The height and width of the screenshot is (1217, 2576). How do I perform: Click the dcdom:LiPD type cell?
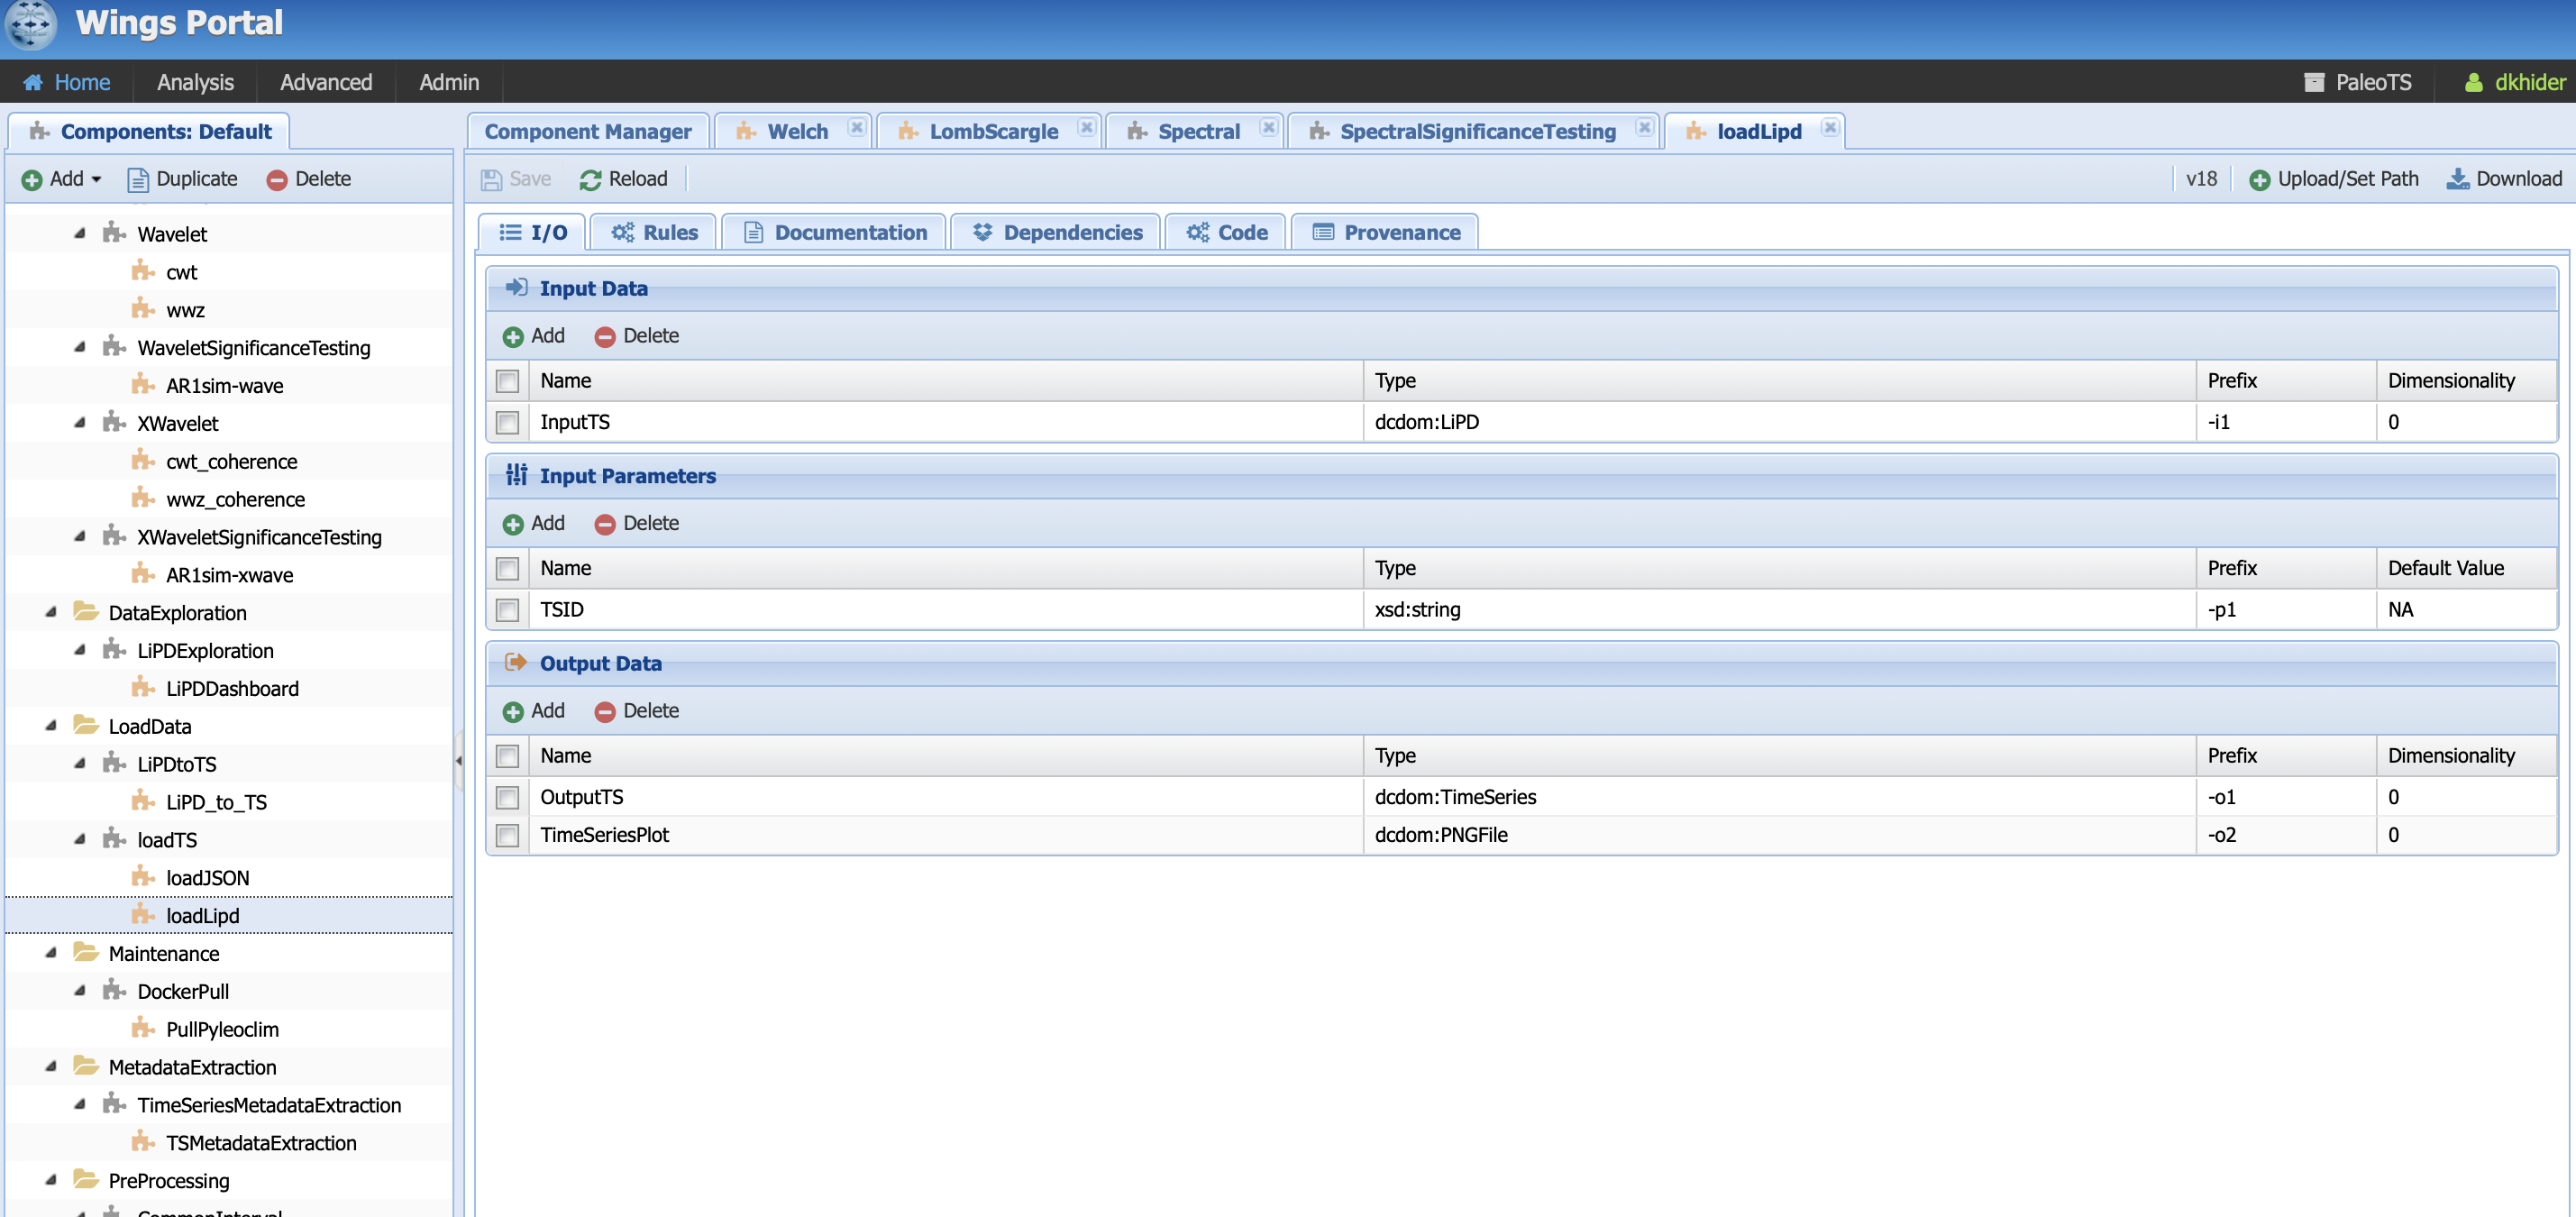(x=1779, y=422)
